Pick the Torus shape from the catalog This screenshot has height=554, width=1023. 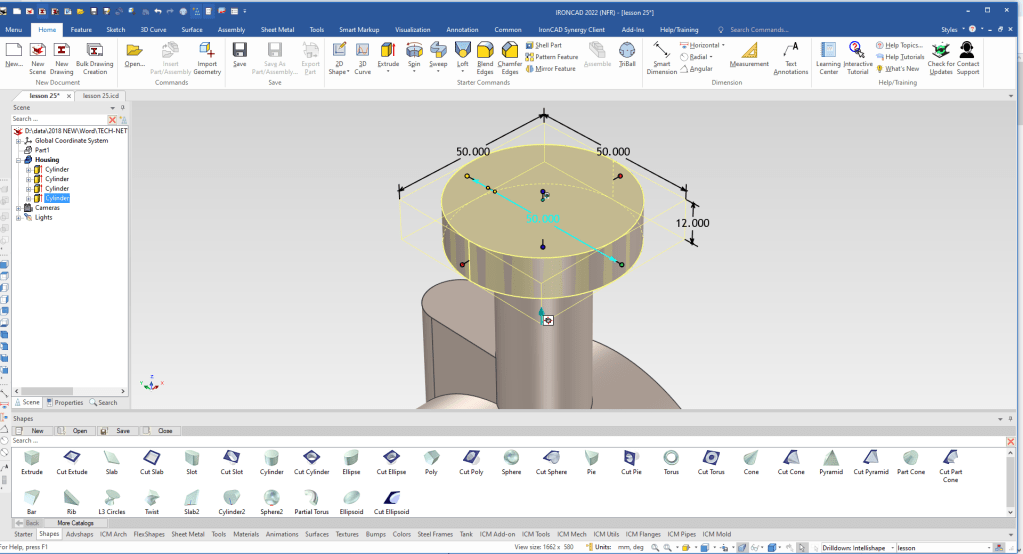click(671, 459)
